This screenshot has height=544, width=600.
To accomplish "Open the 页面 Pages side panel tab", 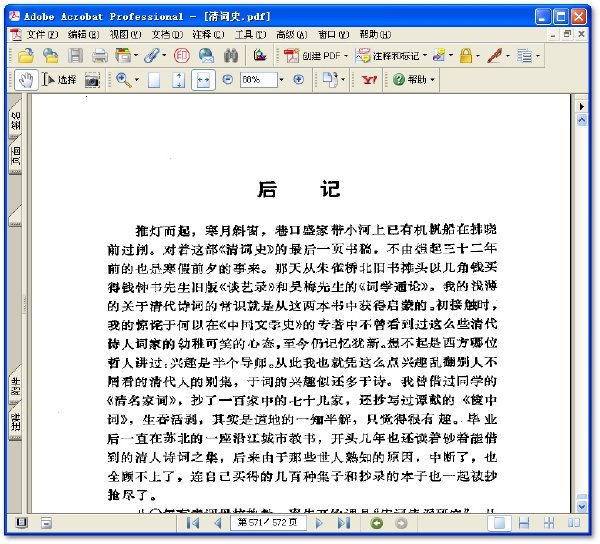I will (x=15, y=156).
